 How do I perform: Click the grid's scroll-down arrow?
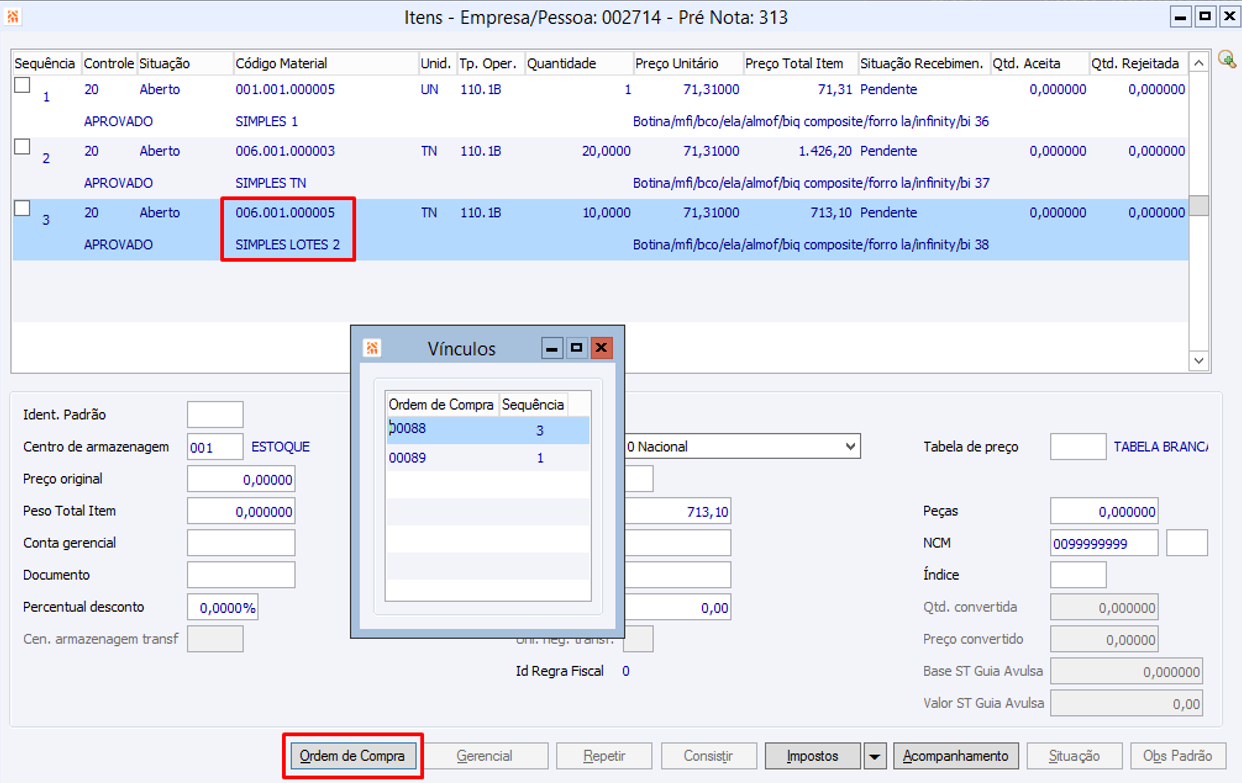coord(1199,360)
